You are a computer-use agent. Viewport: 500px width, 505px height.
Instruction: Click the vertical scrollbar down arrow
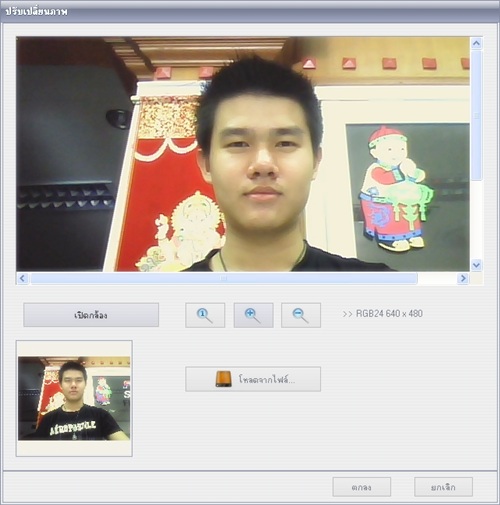pyautogui.click(x=476, y=265)
